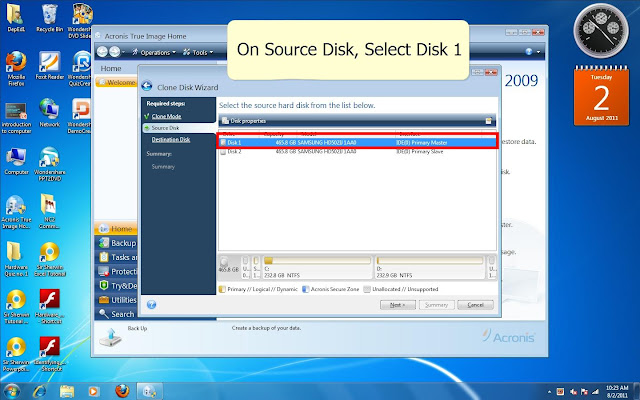Open Wondershare PPT2DVD desktop shortcut

tap(50, 164)
